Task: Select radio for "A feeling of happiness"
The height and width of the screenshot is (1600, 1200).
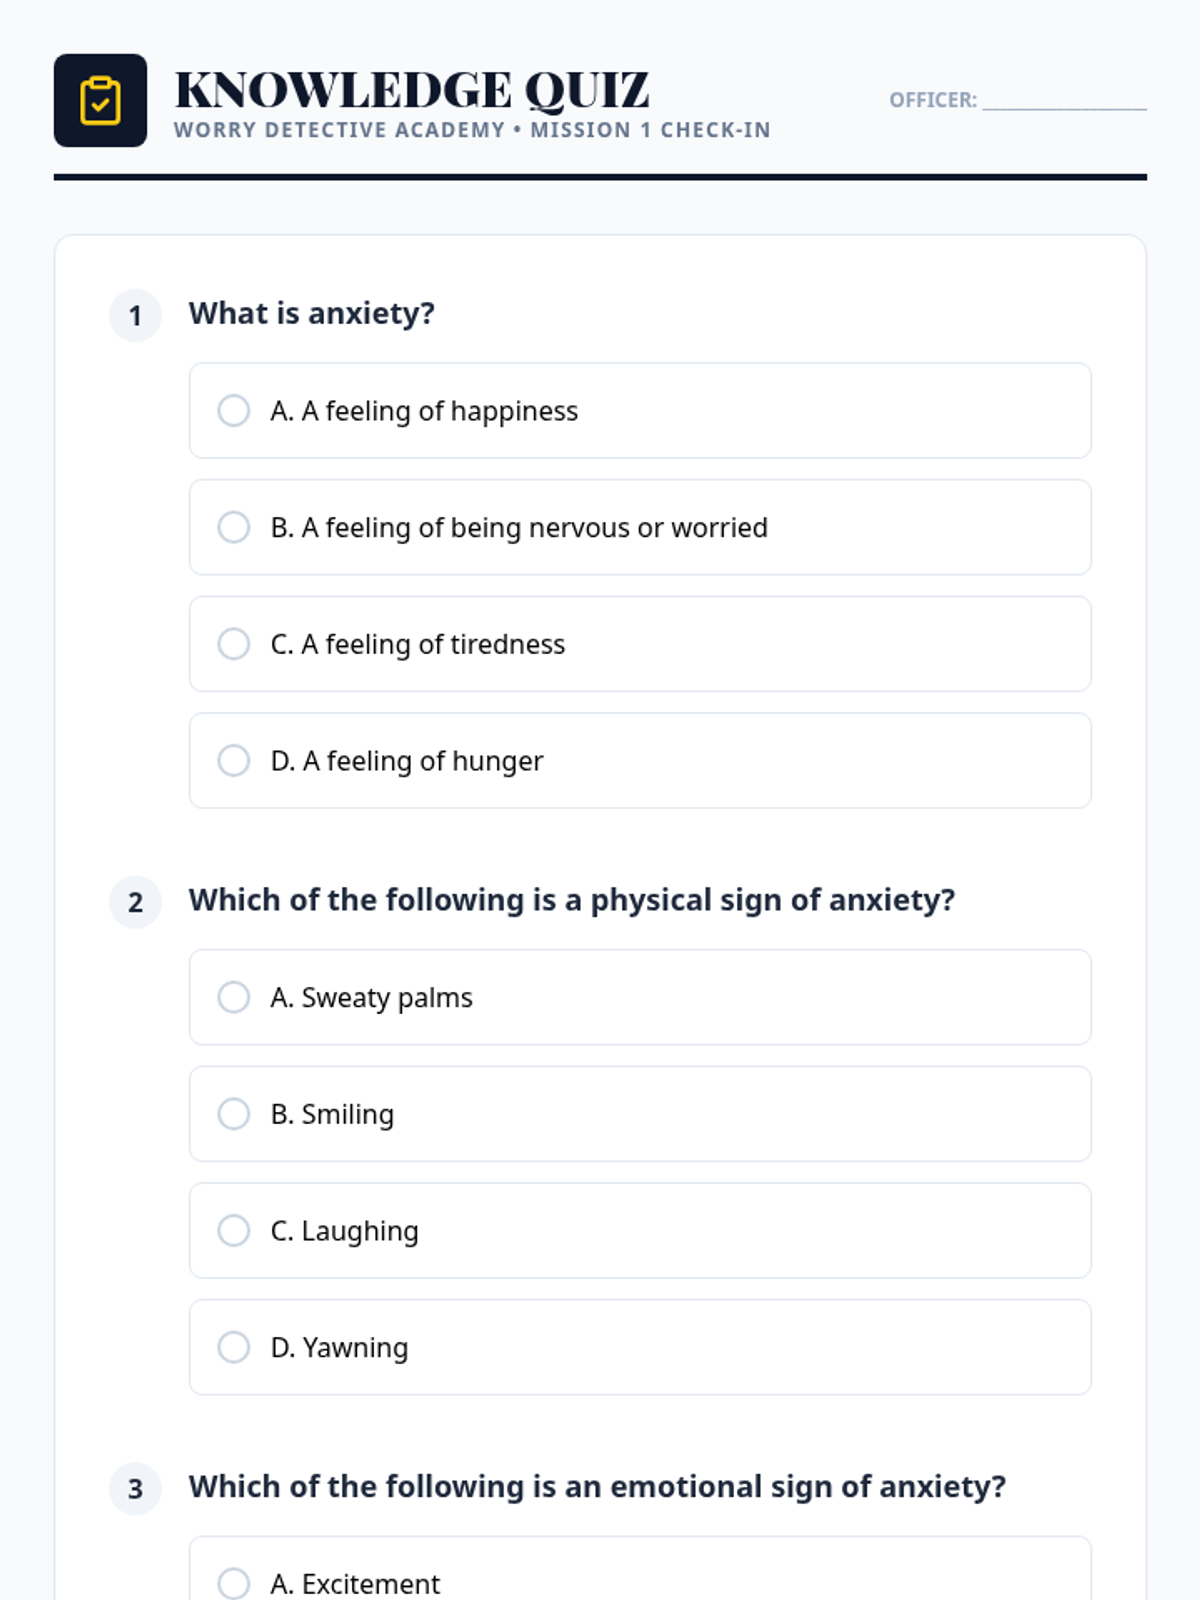Action: [234, 411]
